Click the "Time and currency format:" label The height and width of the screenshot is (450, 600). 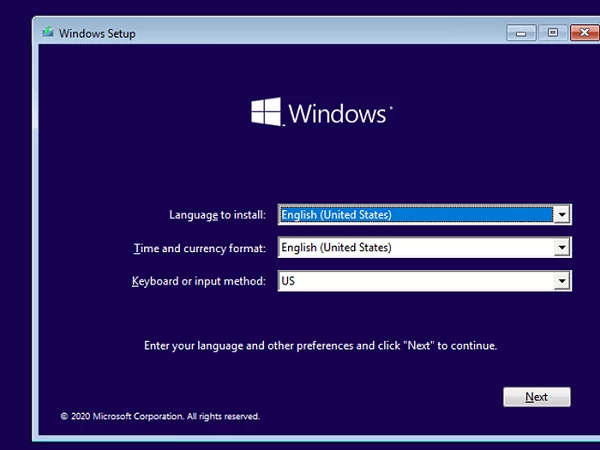click(x=199, y=248)
